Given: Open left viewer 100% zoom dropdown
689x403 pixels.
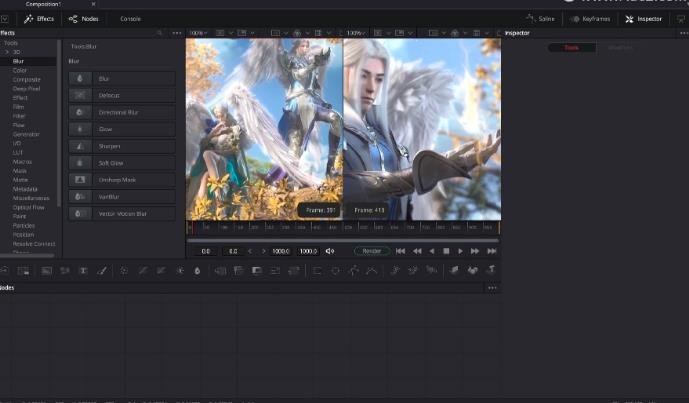Looking at the screenshot, I should pos(198,33).
